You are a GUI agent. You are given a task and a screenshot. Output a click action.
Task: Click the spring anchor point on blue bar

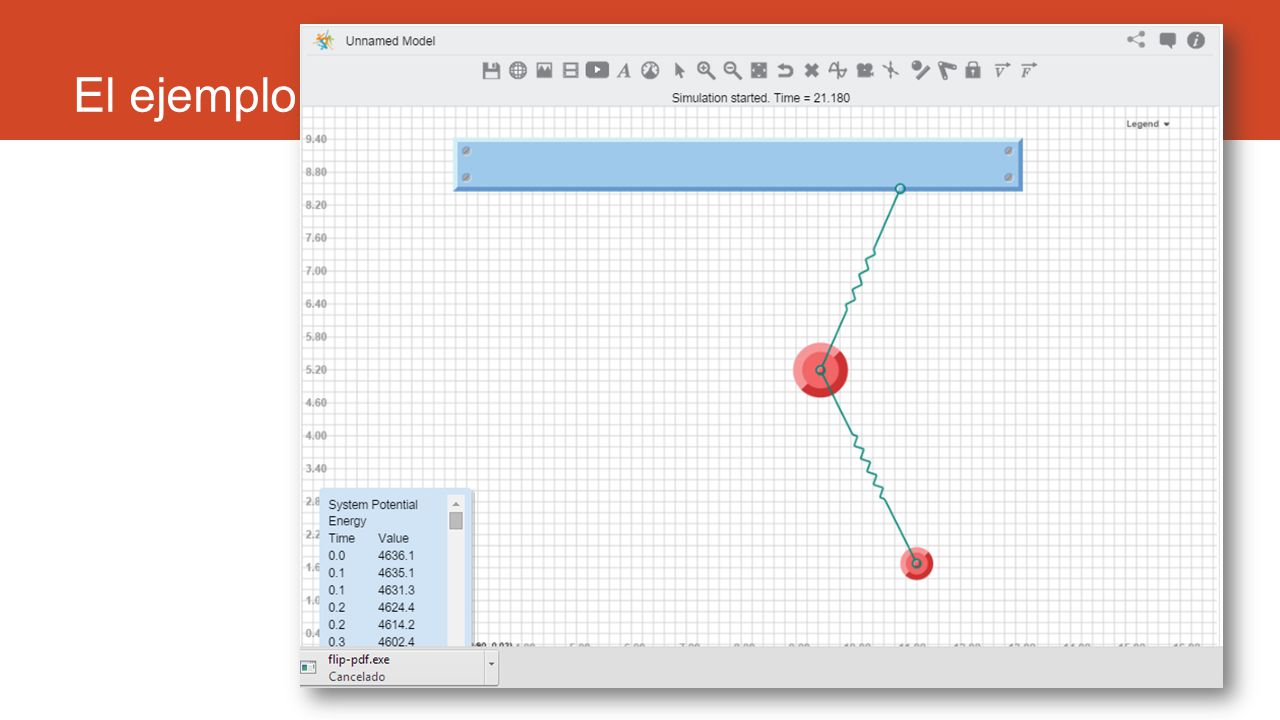click(900, 188)
